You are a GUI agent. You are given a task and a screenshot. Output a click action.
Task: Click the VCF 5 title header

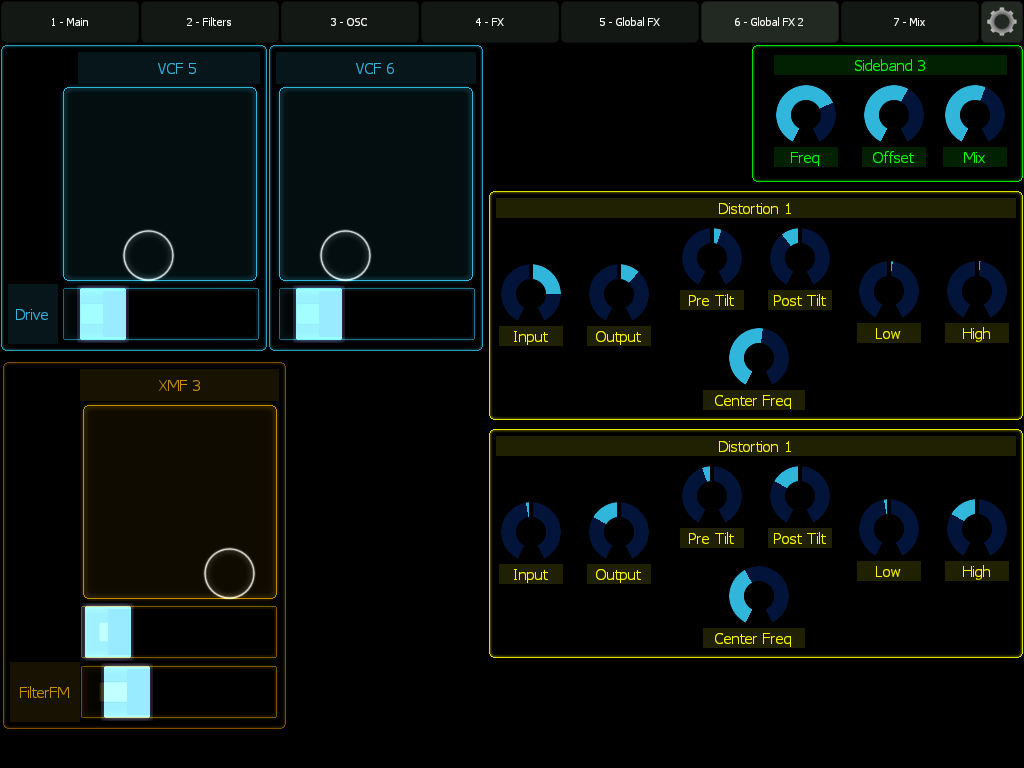pyautogui.click(x=169, y=68)
